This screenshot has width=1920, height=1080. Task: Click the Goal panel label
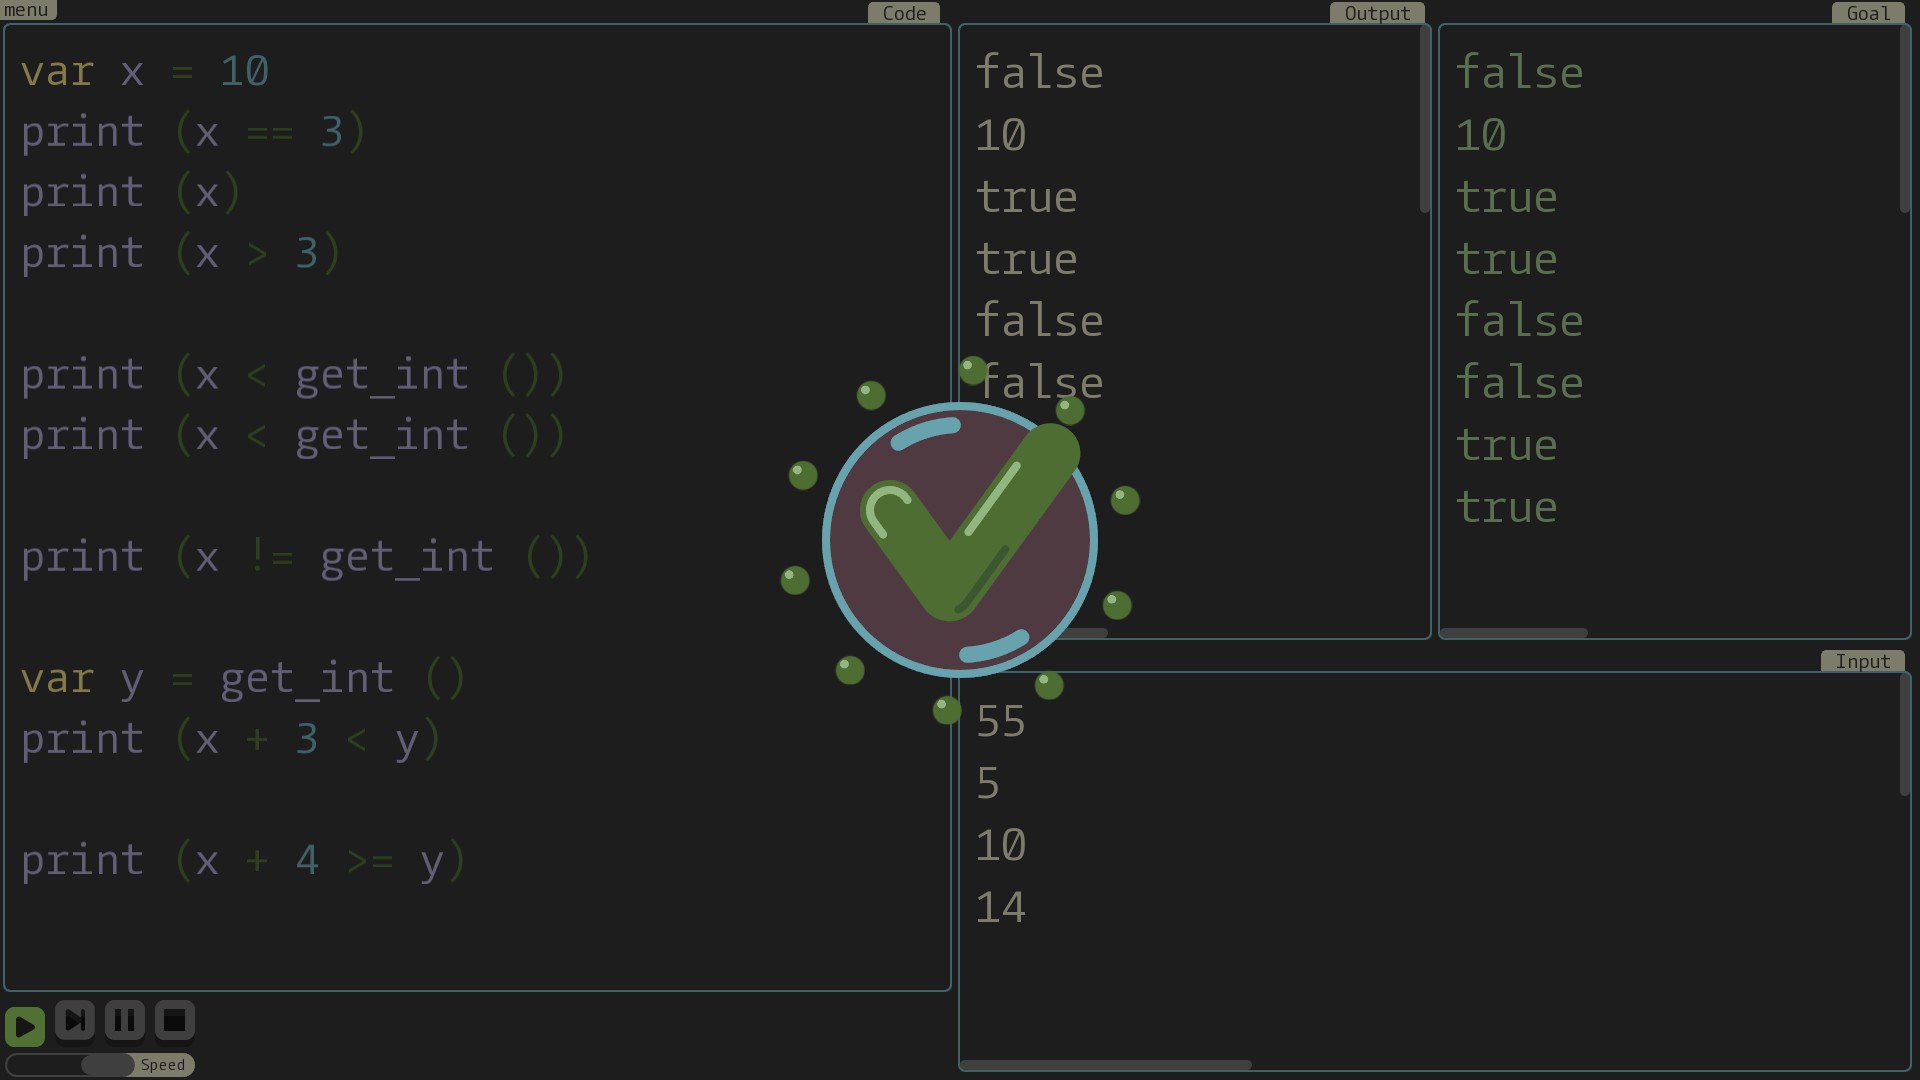coord(1868,13)
